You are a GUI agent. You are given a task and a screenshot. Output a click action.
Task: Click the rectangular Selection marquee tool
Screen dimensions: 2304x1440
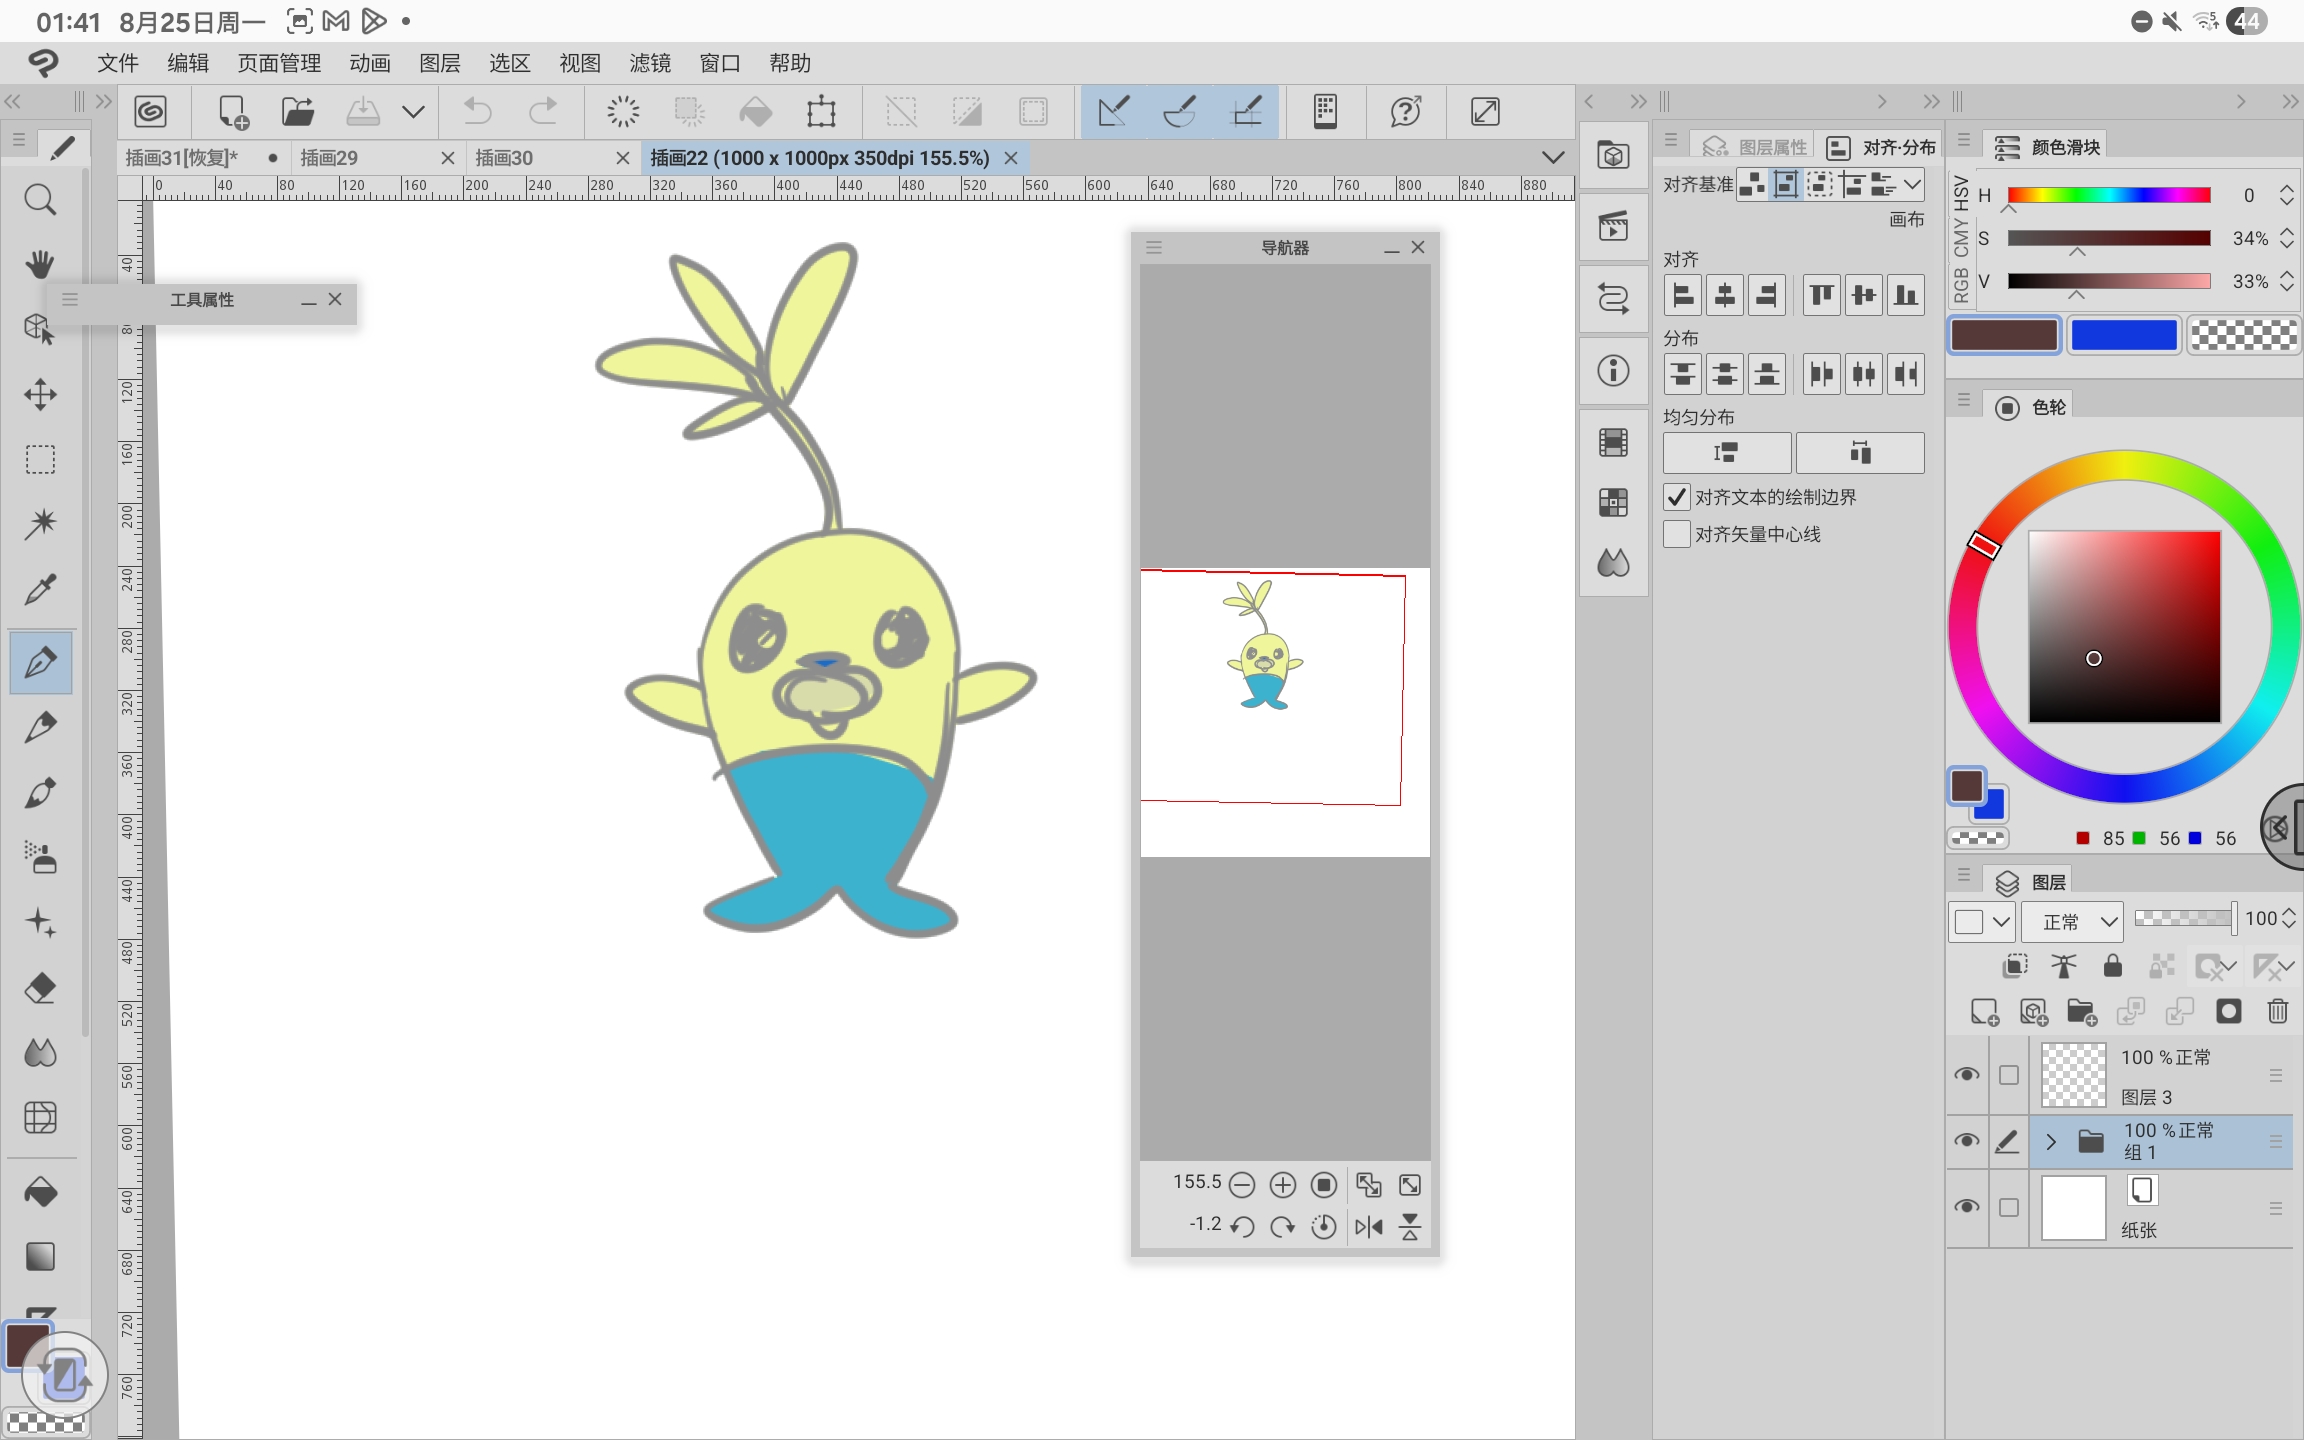point(40,459)
